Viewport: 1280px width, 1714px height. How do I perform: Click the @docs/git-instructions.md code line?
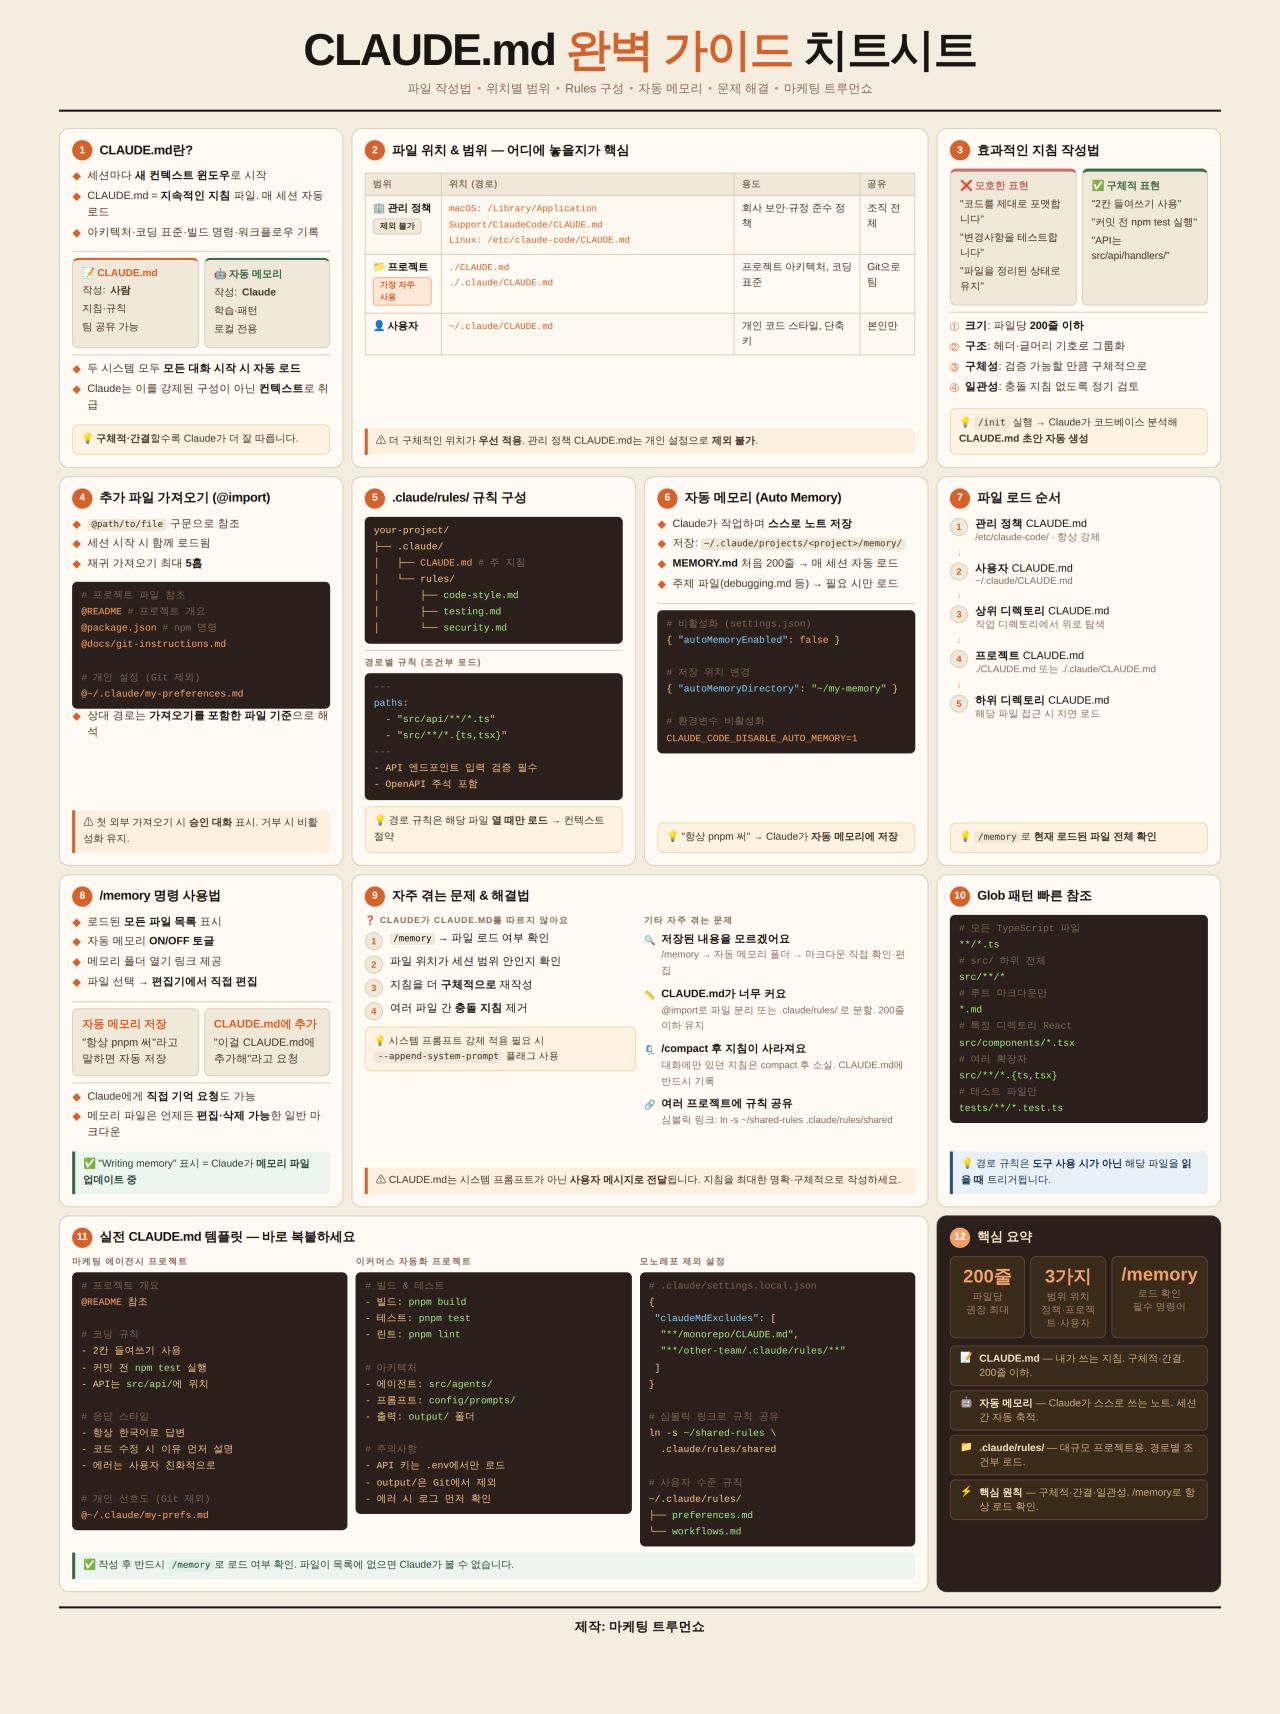[x=154, y=644]
